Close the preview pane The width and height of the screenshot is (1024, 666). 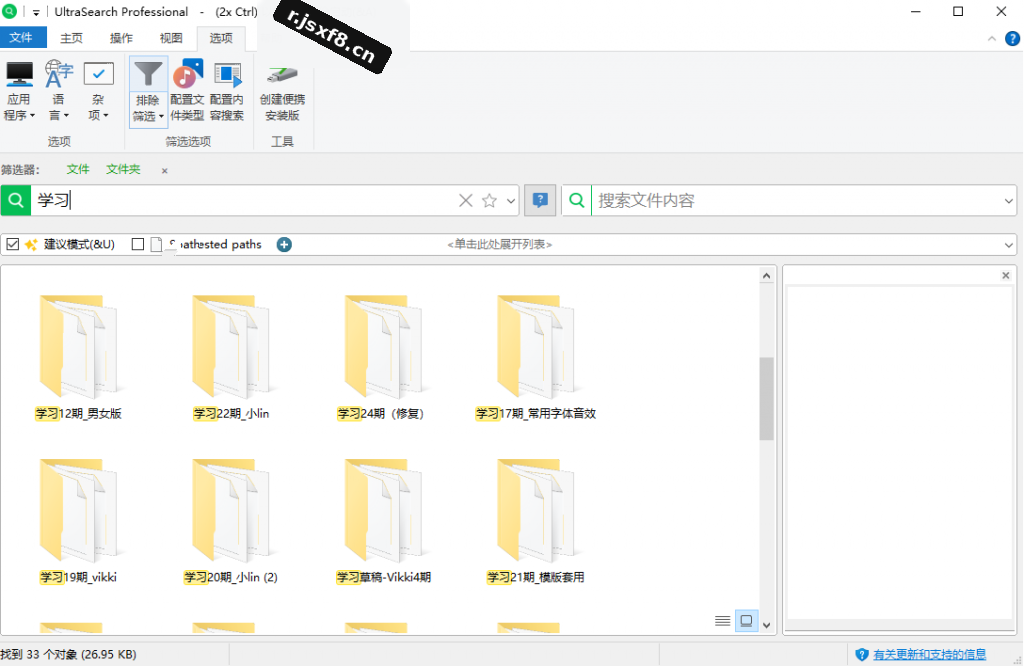(1006, 276)
